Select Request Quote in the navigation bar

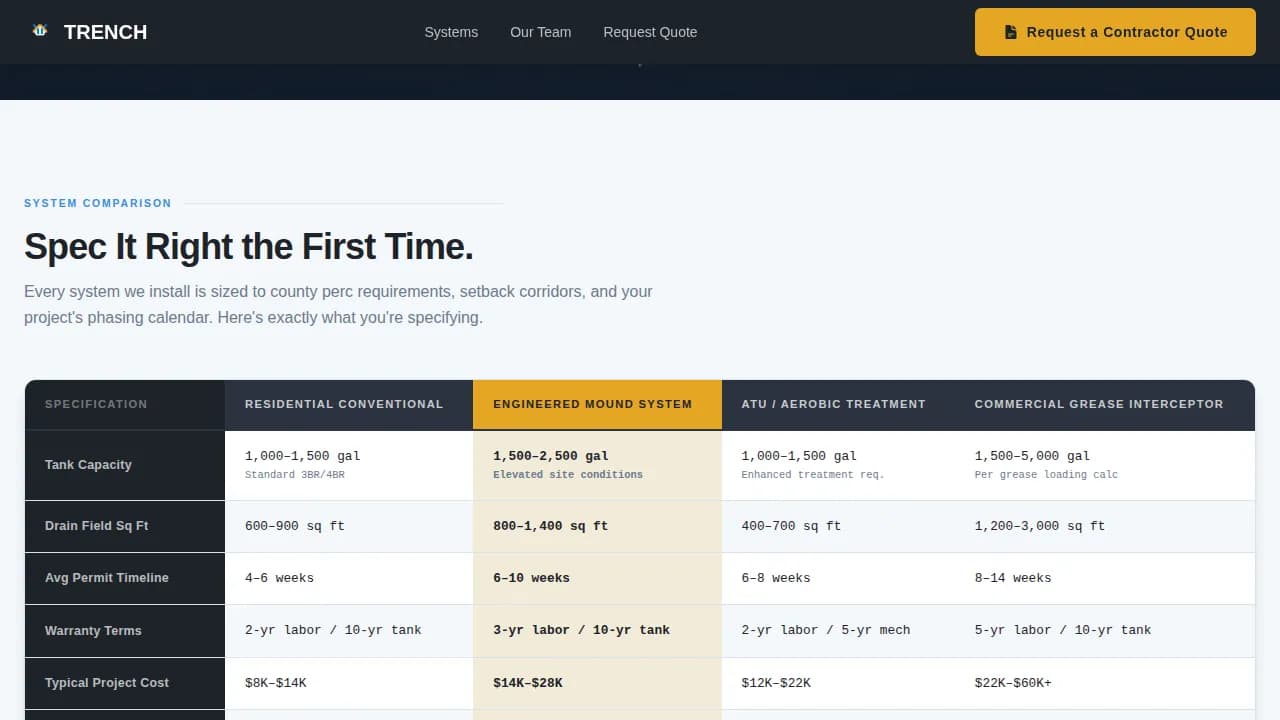coord(650,32)
